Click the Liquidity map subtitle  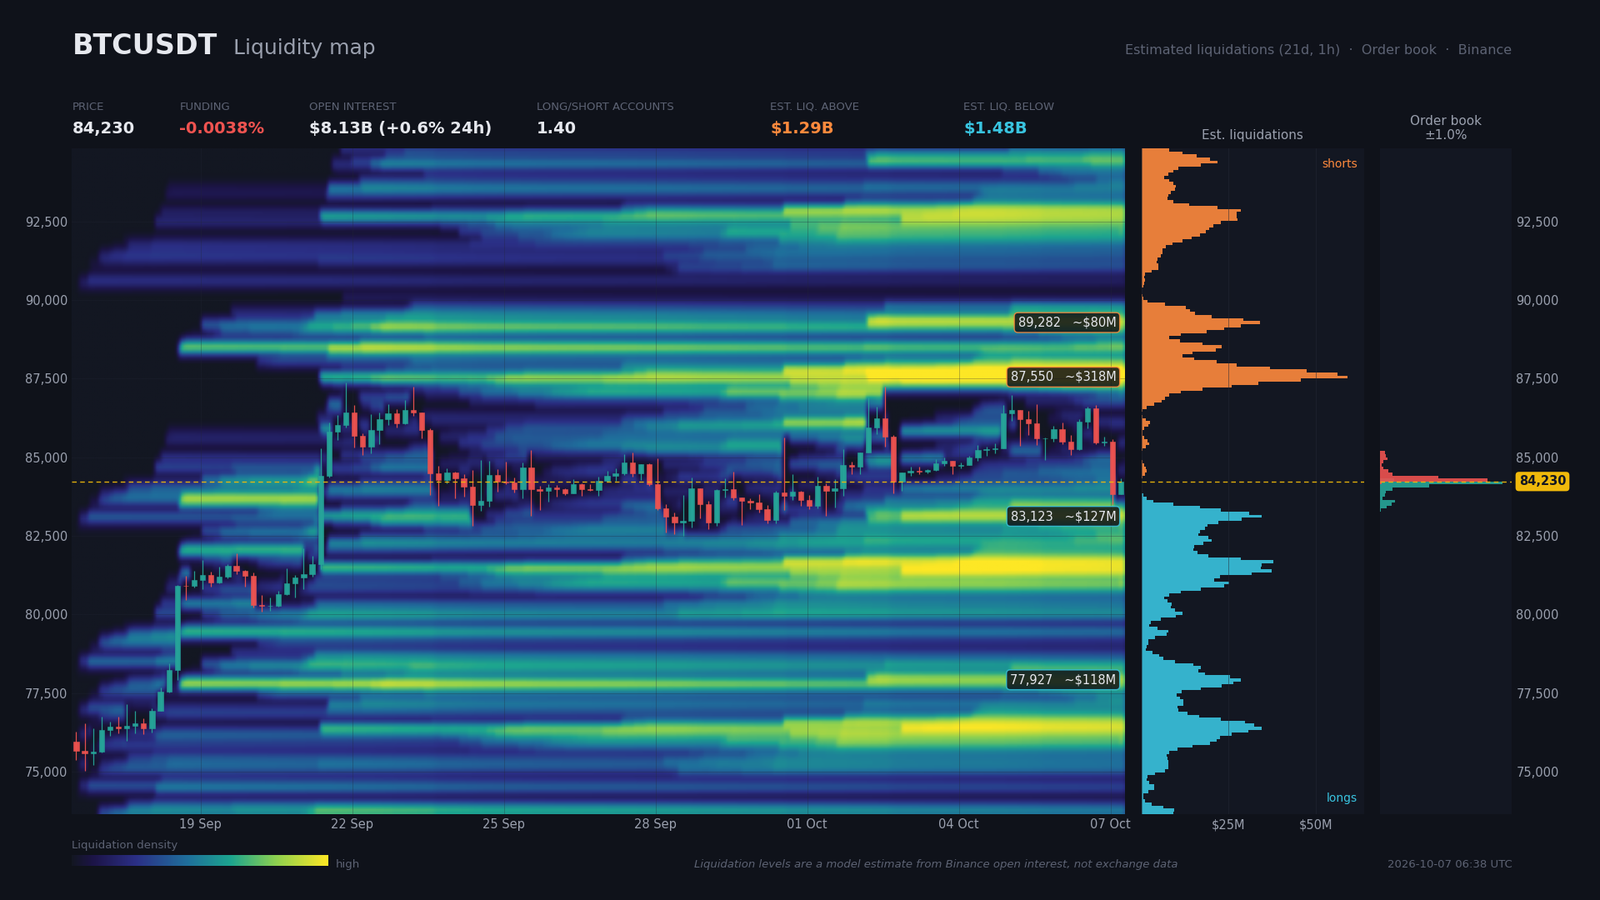304,47
